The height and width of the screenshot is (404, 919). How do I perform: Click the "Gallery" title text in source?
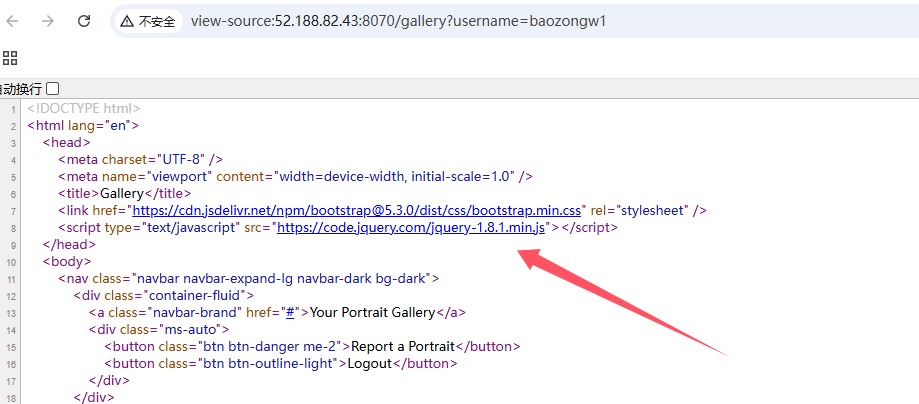[123, 193]
